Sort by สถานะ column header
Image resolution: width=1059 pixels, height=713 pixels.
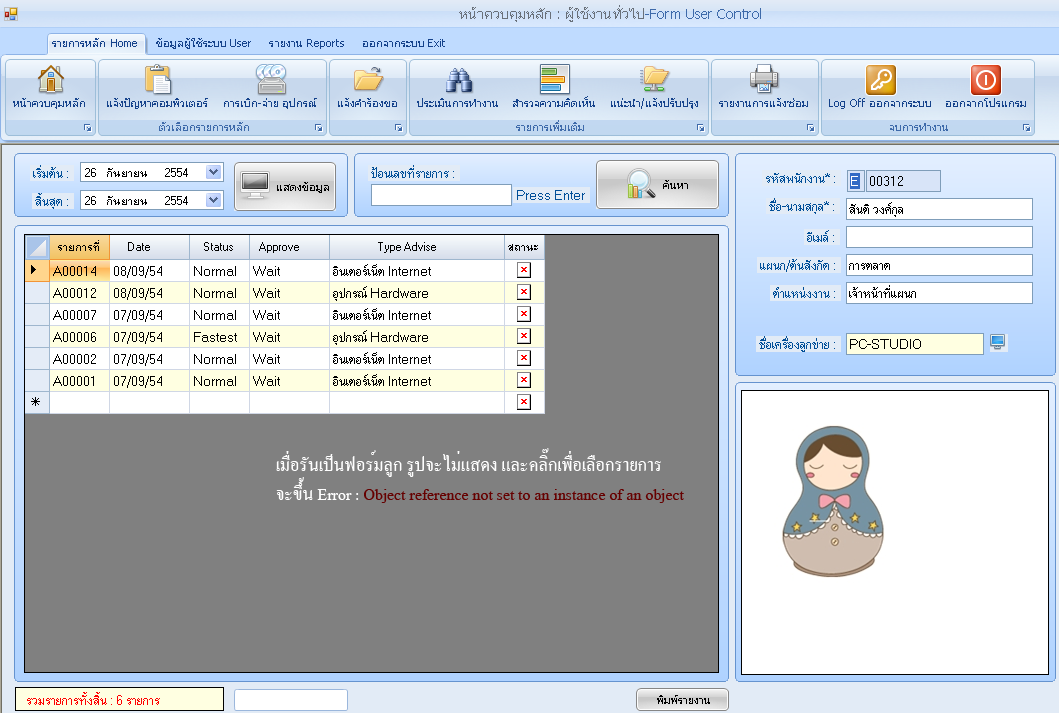pyautogui.click(x=524, y=247)
